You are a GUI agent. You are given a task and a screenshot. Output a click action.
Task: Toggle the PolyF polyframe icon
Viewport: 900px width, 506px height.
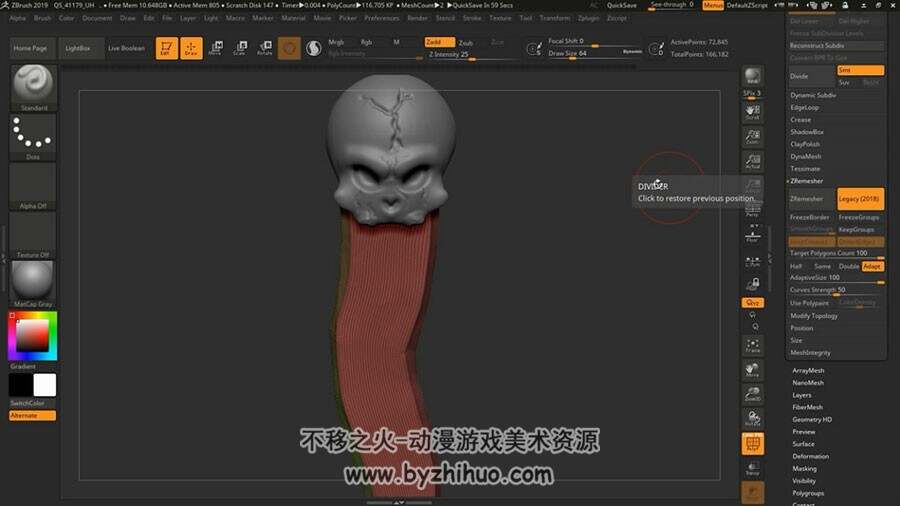[x=752, y=443]
